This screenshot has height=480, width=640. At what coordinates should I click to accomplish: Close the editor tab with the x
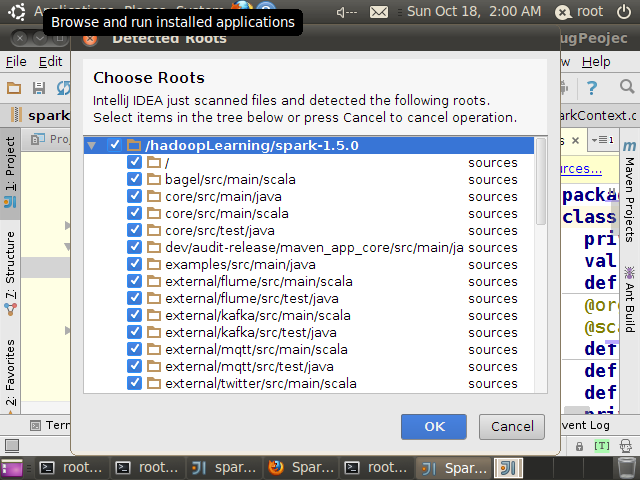pos(575,140)
